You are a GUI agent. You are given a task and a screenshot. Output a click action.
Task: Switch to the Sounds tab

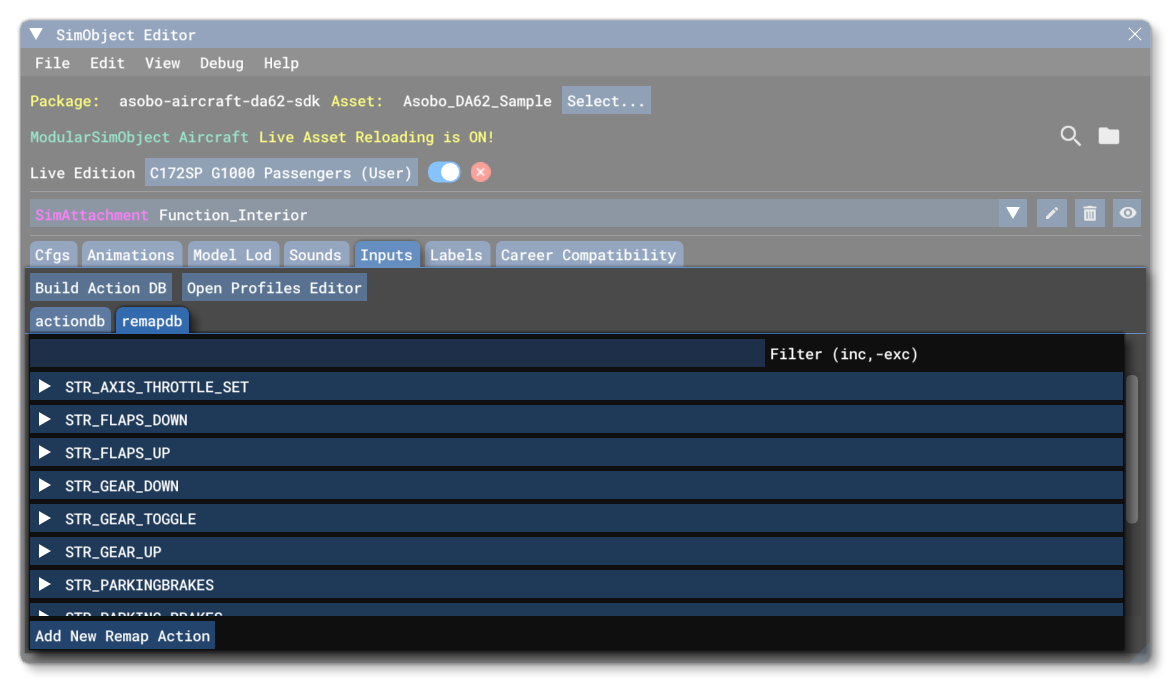tap(316, 254)
